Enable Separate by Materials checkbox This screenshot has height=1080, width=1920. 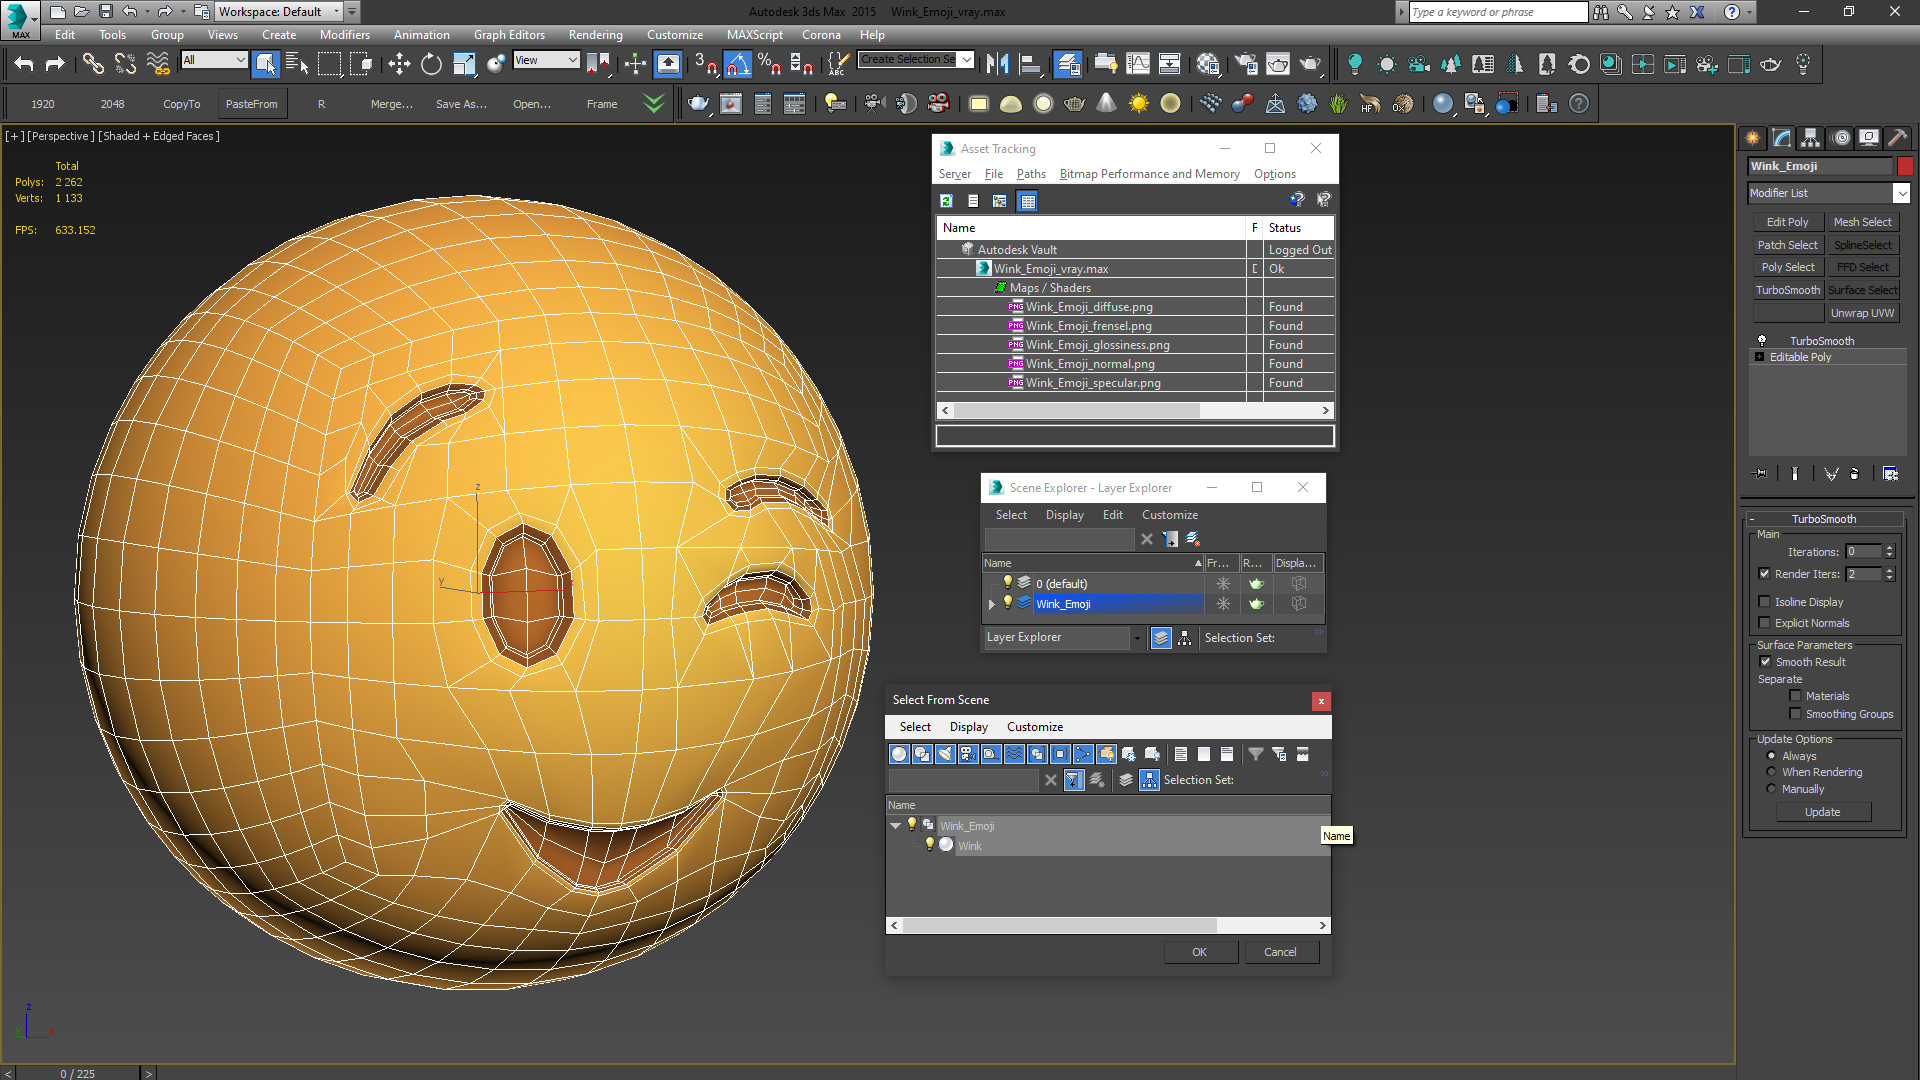[1795, 695]
